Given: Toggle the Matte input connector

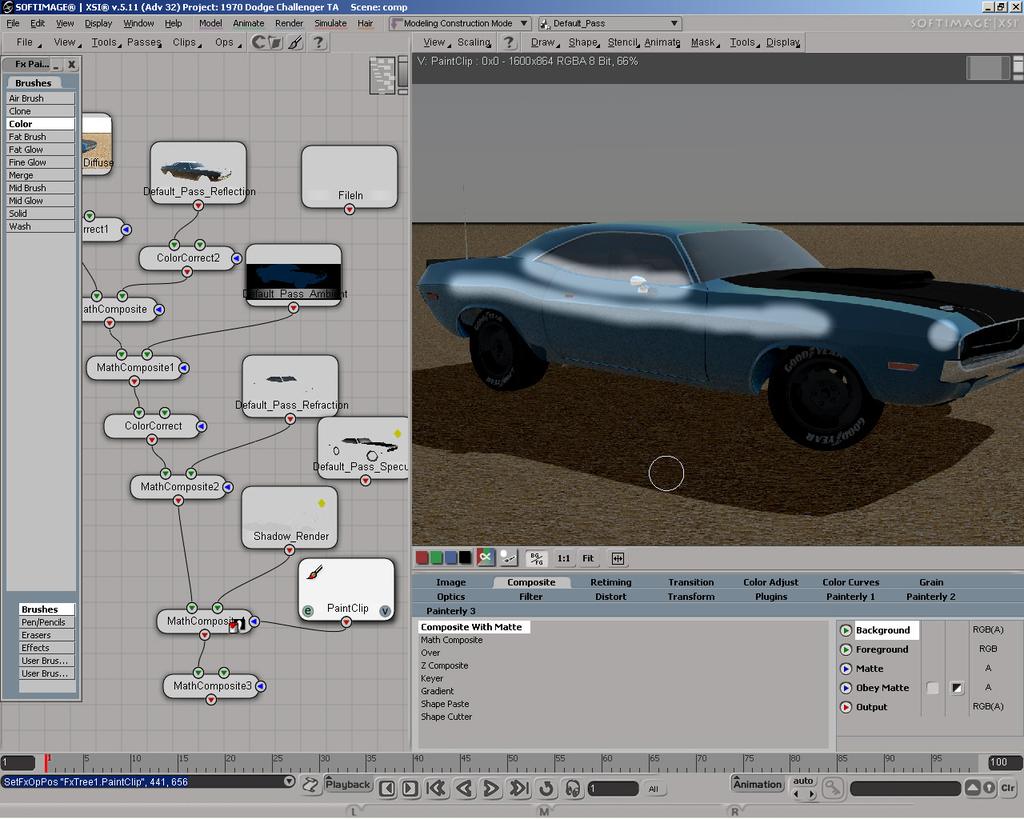Looking at the screenshot, I should coord(846,669).
